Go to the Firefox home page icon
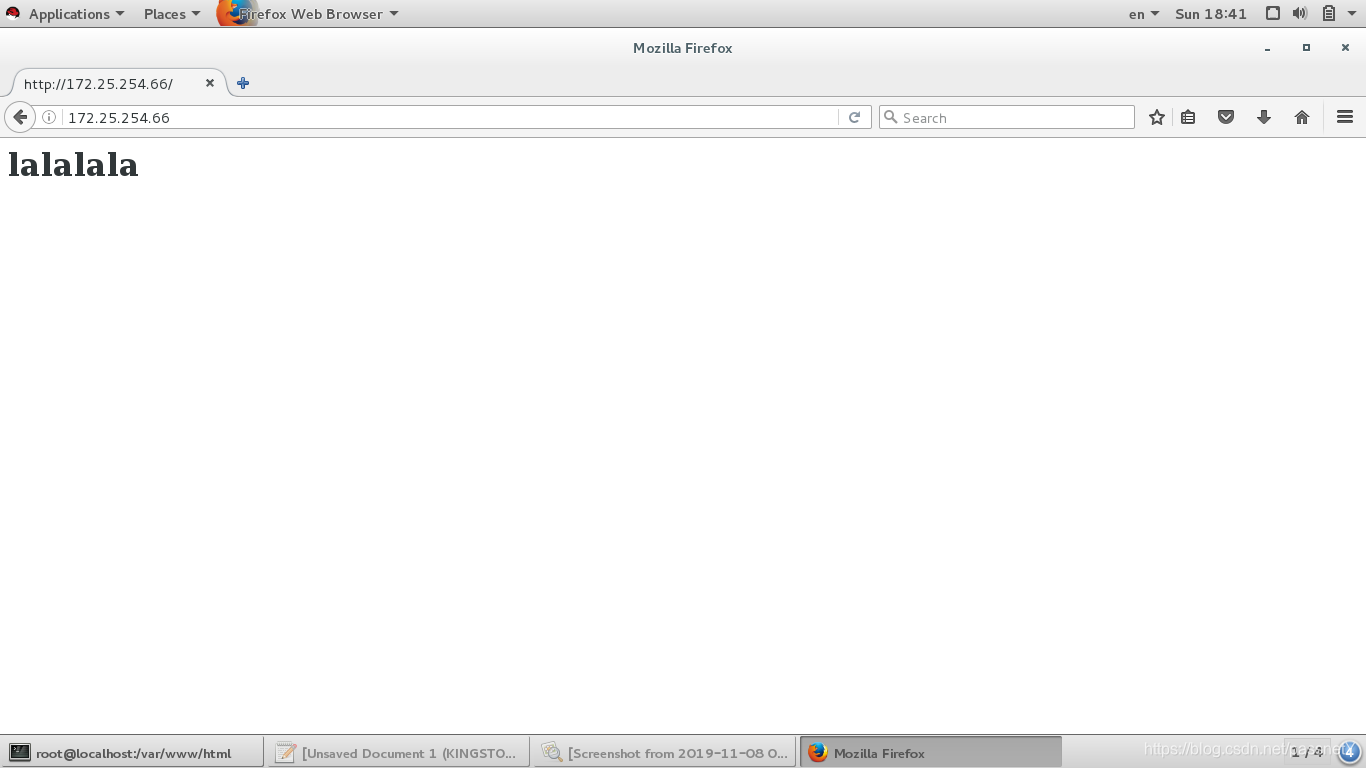This screenshot has width=1366, height=768. [x=1302, y=117]
